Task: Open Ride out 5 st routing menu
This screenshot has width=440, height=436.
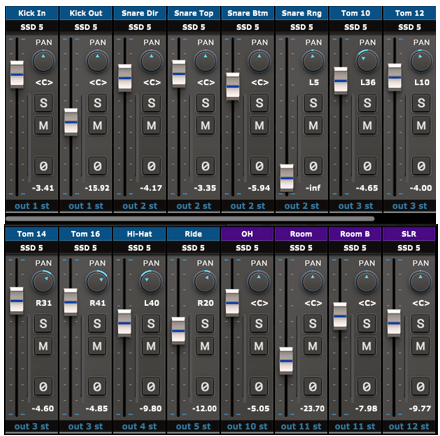Action: tap(193, 426)
